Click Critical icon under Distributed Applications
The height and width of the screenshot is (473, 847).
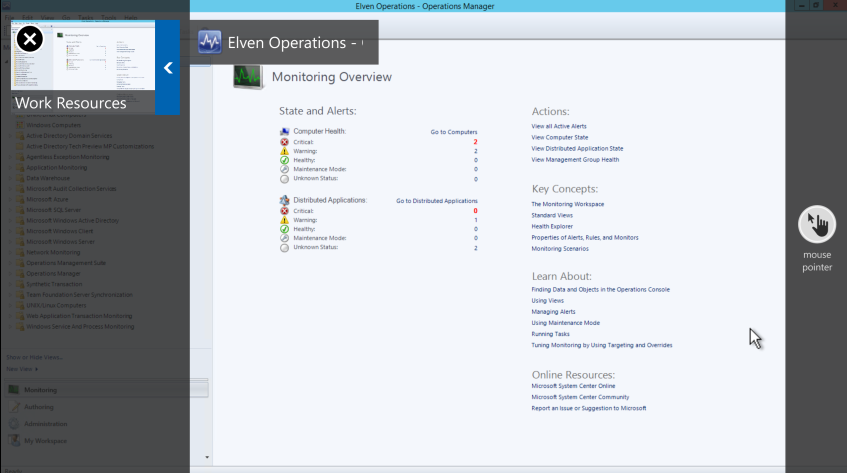[x=285, y=211]
